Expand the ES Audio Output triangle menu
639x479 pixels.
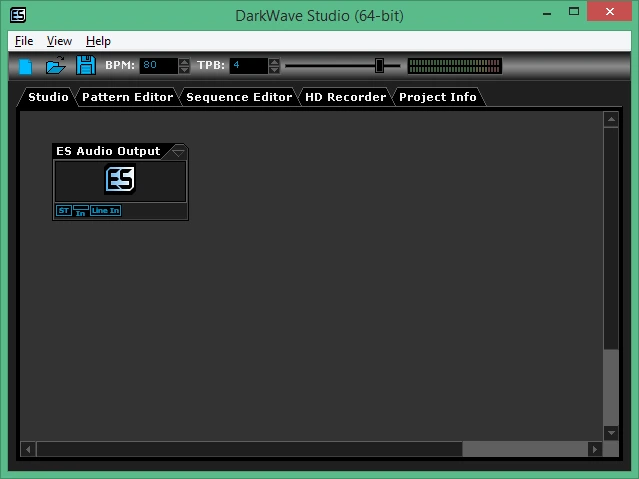click(x=178, y=153)
